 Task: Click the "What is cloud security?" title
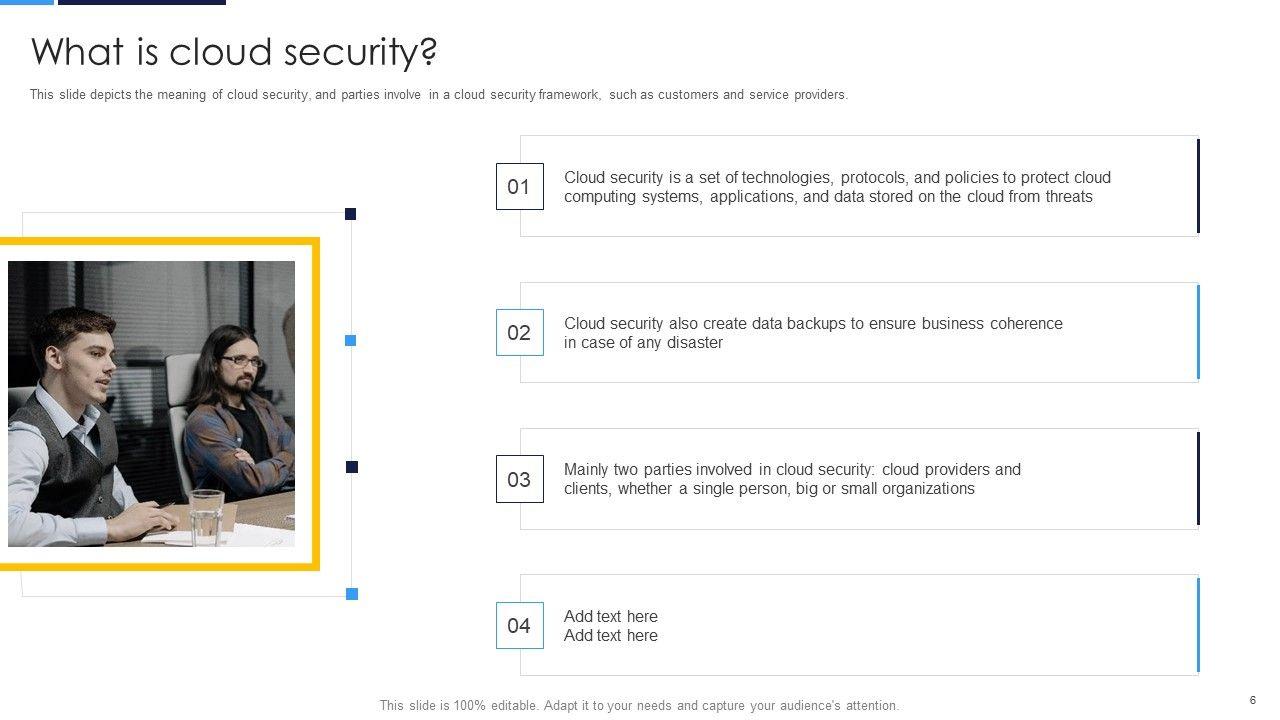[234, 52]
